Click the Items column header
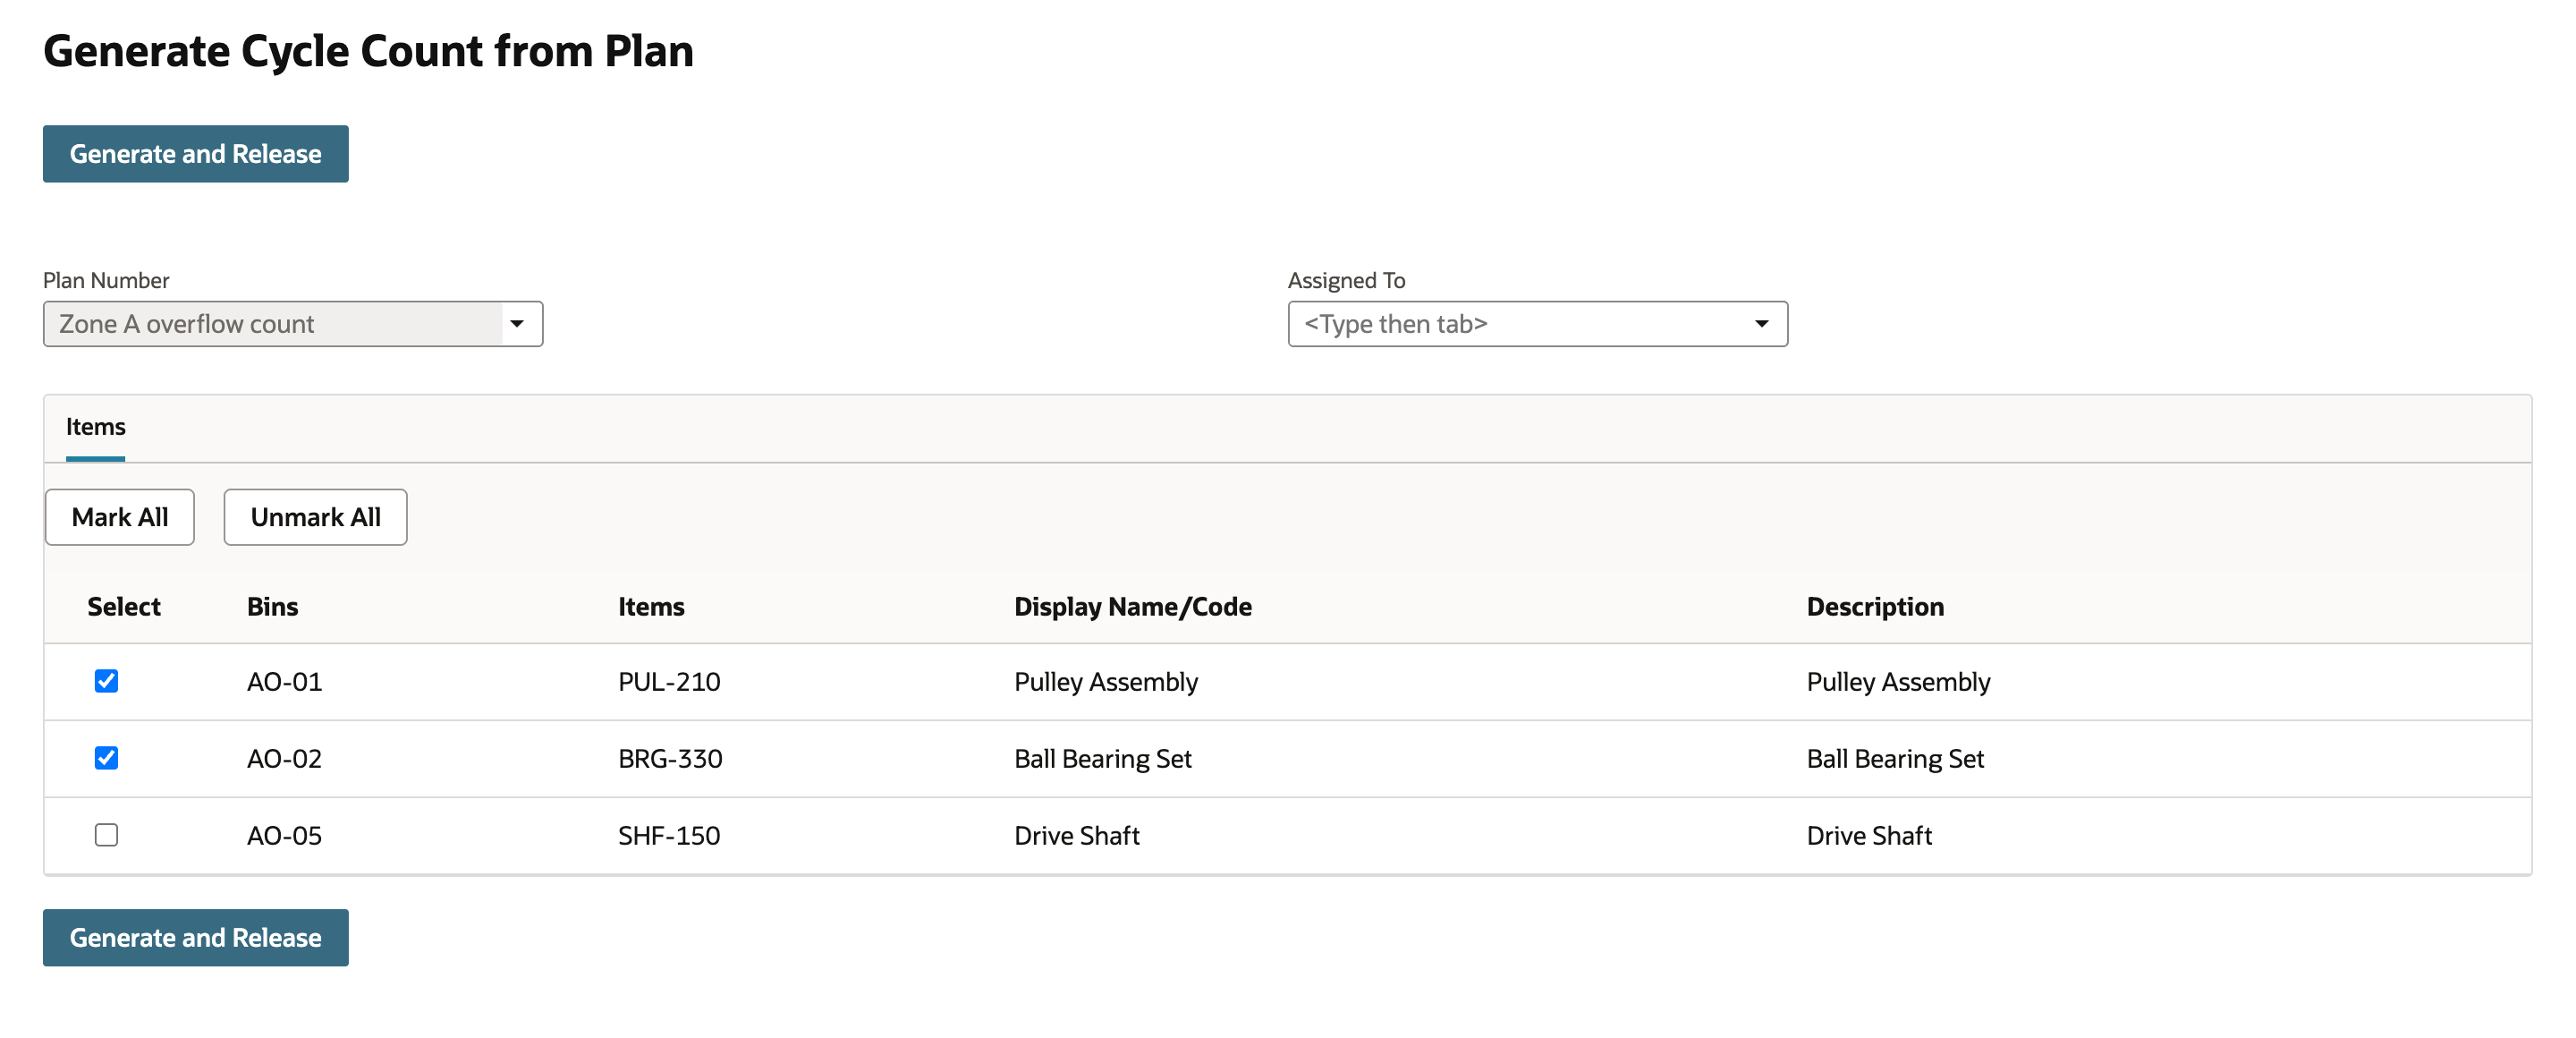2576x1038 pixels. pyautogui.click(x=651, y=608)
